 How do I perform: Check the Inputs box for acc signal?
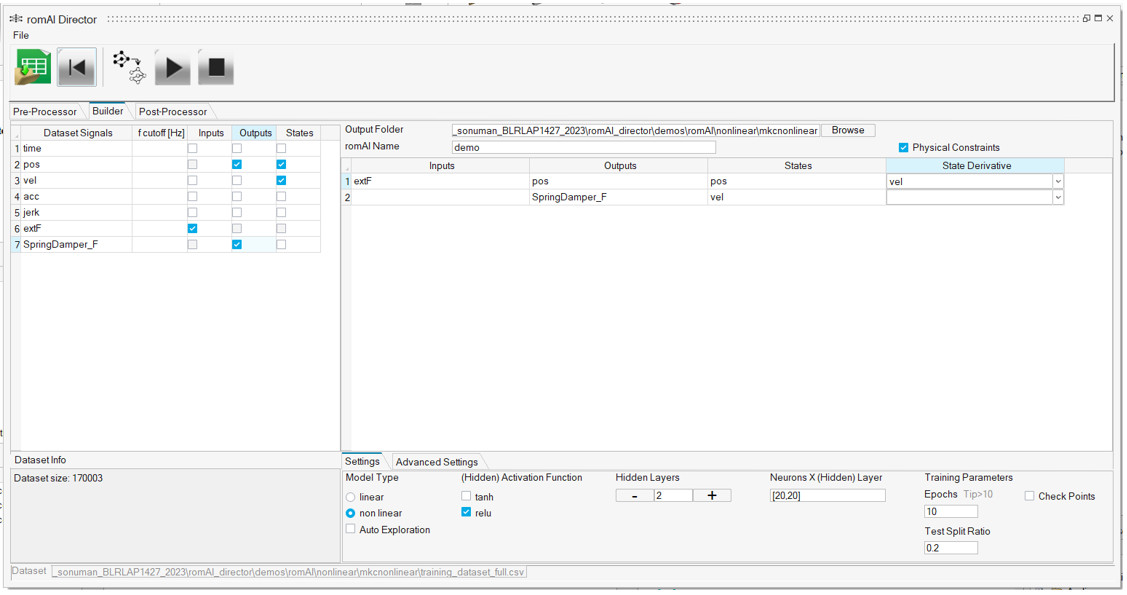(x=193, y=197)
